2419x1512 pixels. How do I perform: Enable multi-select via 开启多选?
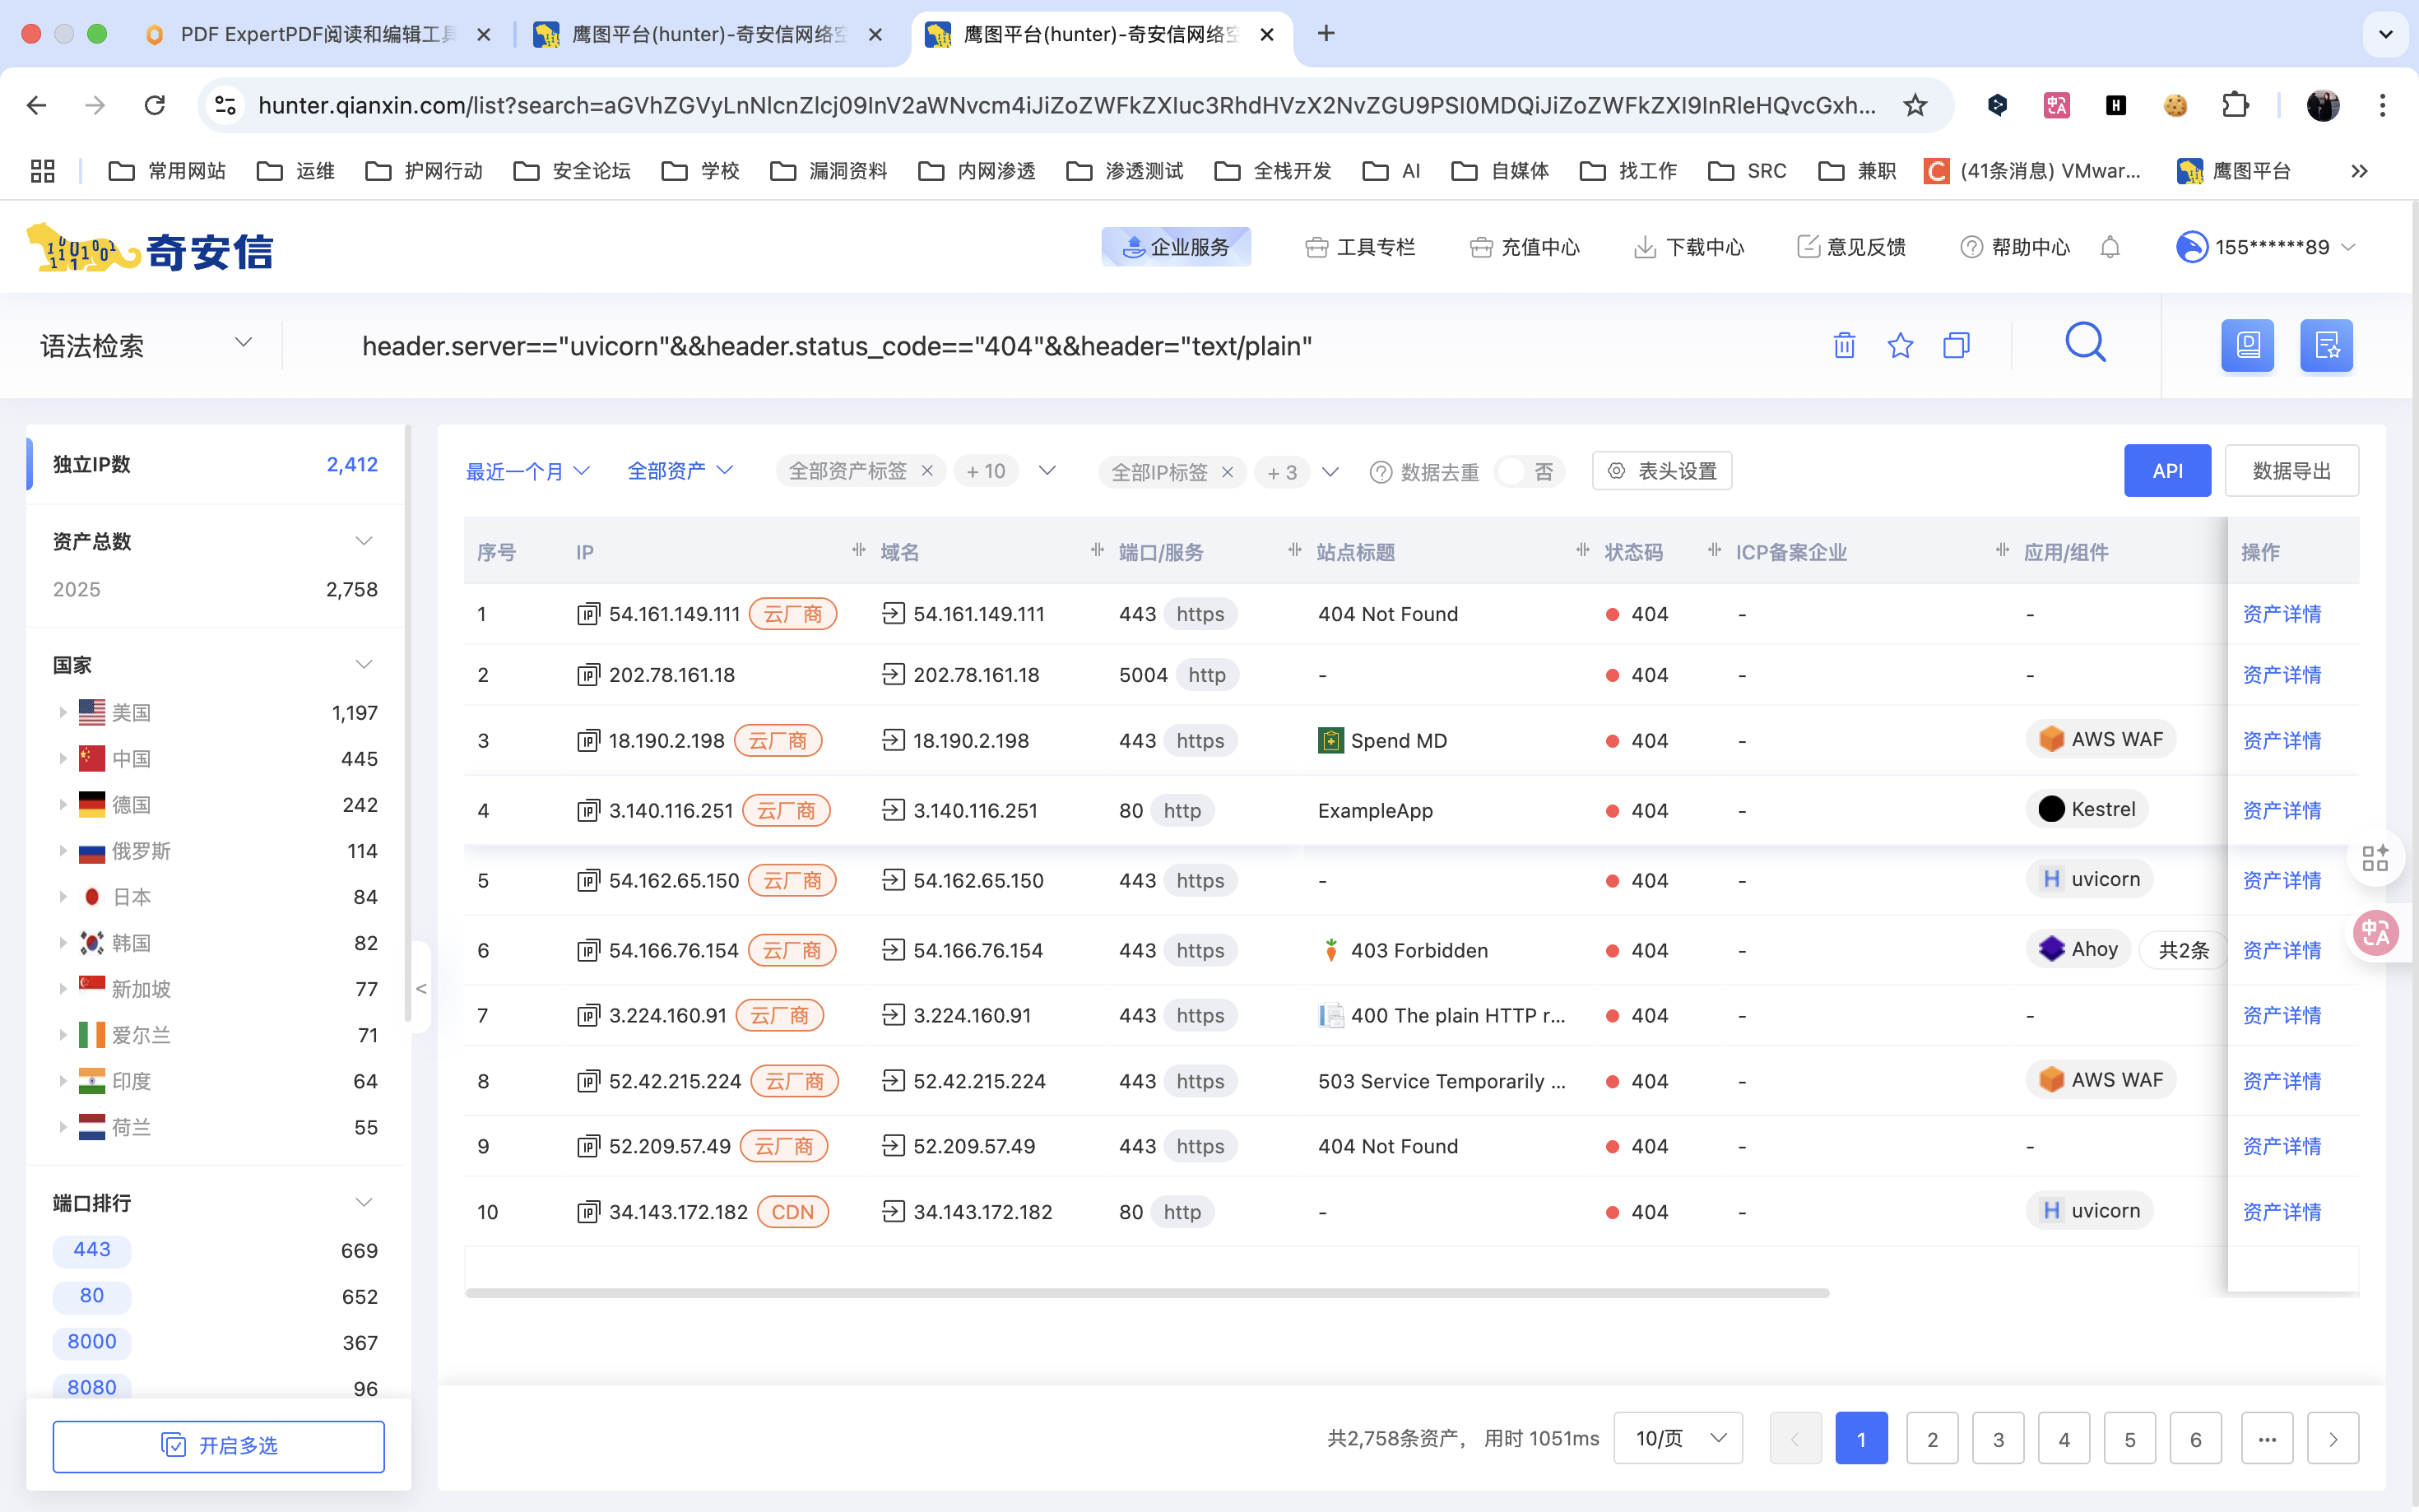click(218, 1445)
